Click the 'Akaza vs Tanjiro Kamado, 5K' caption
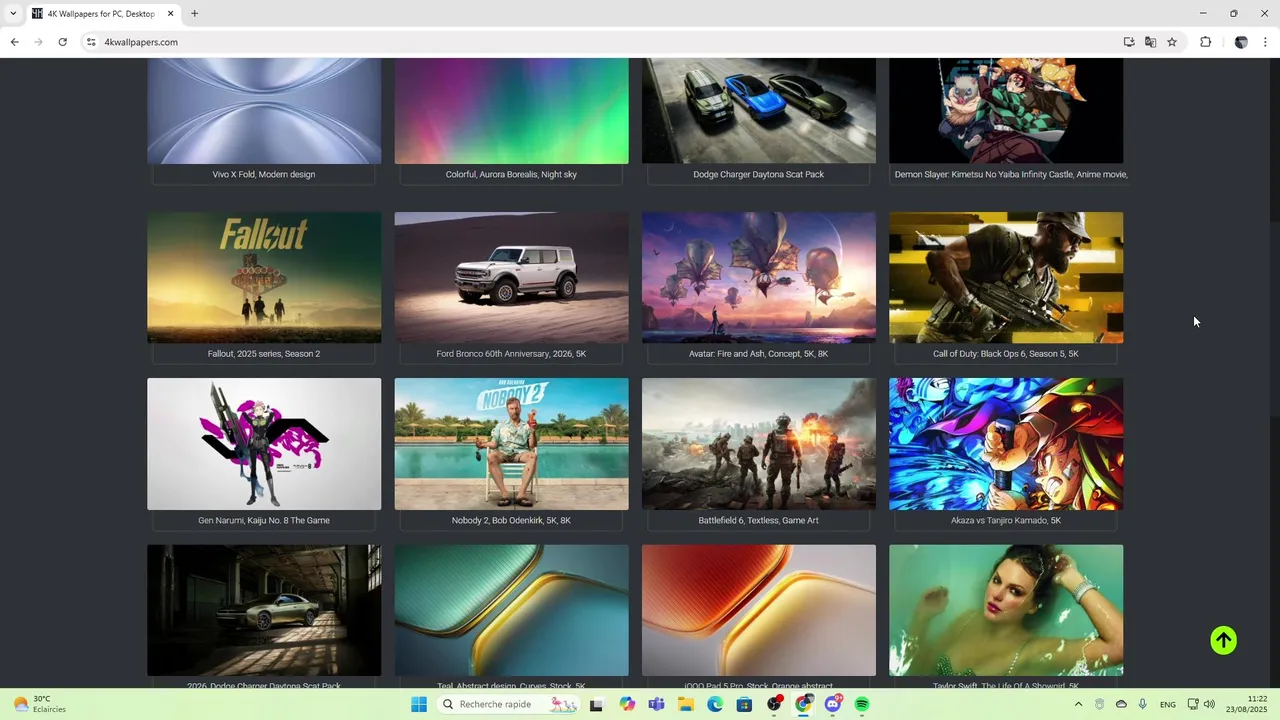The height and width of the screenshot is (720, 1280). [1006, 520]
